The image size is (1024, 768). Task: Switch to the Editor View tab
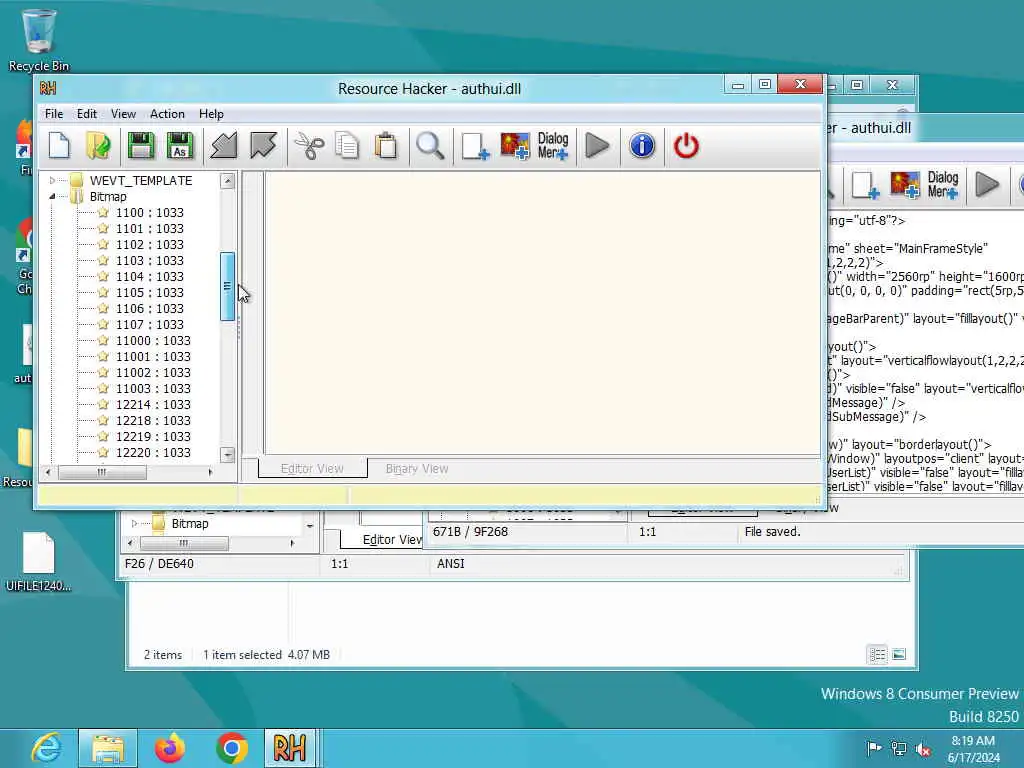tap(312, 468)
